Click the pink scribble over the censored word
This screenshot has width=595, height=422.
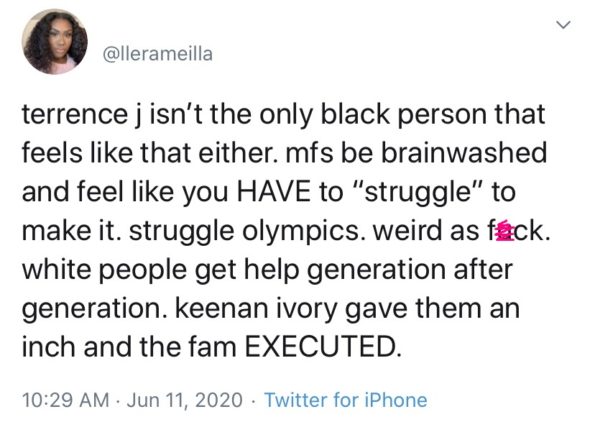(x=505, y=231)
